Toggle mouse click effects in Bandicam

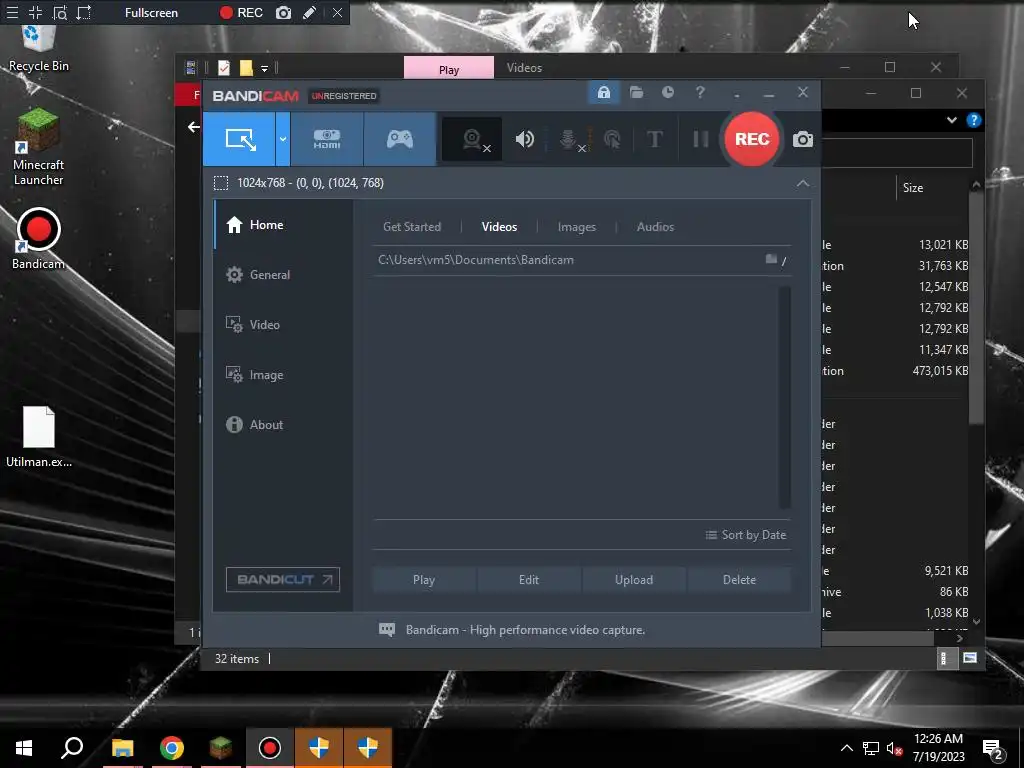click(x=612, y=139)
